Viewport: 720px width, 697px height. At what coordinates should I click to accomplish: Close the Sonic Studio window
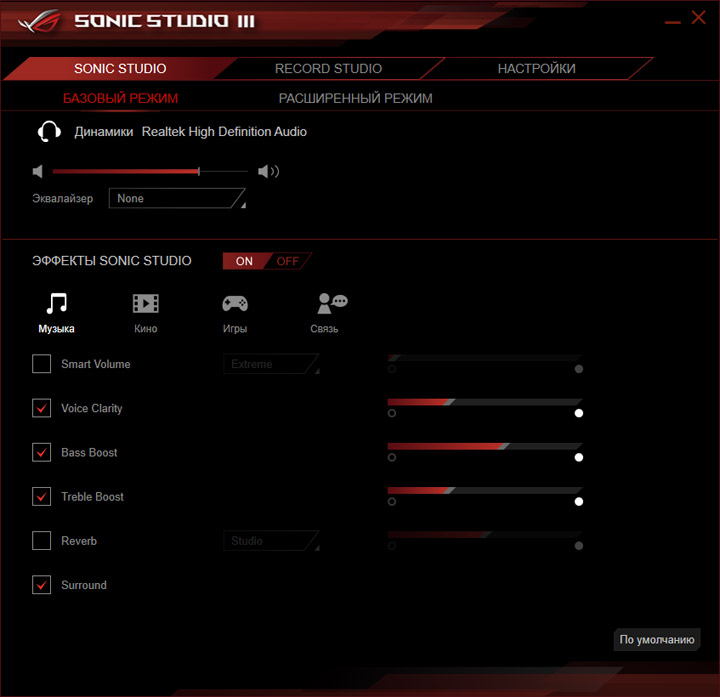[x=698, y=17]
